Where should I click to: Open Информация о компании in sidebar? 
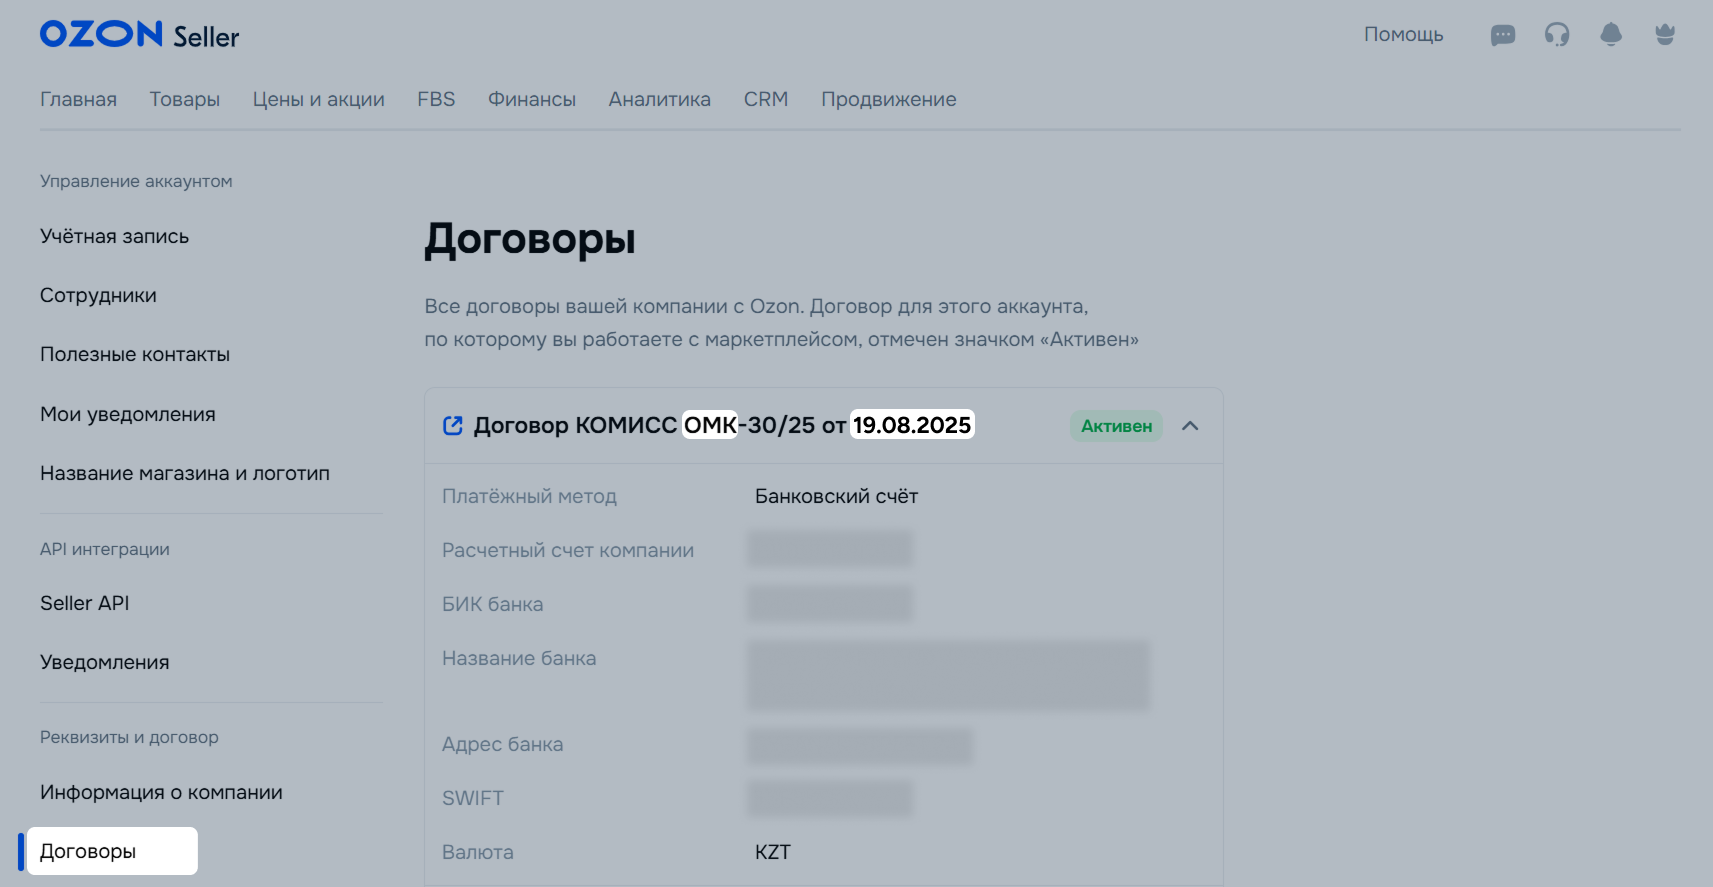(161, 793)
